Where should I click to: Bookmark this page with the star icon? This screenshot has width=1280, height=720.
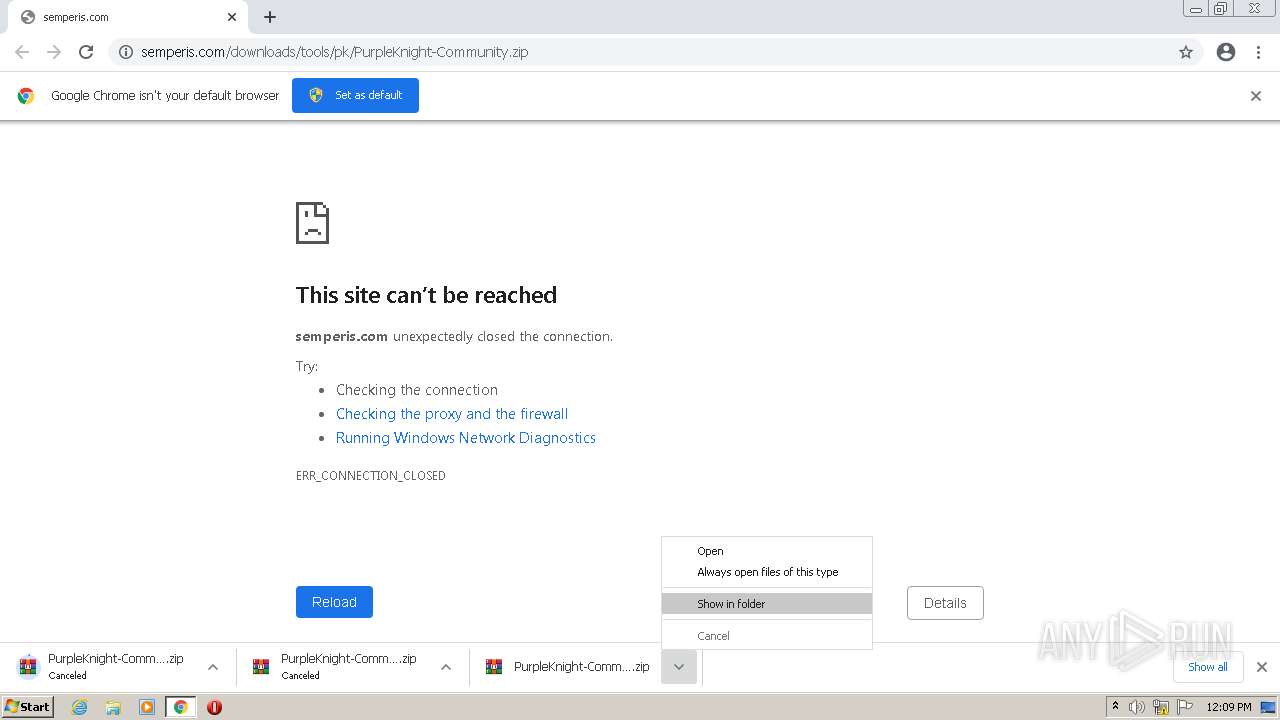click(x=1186, y=52)
